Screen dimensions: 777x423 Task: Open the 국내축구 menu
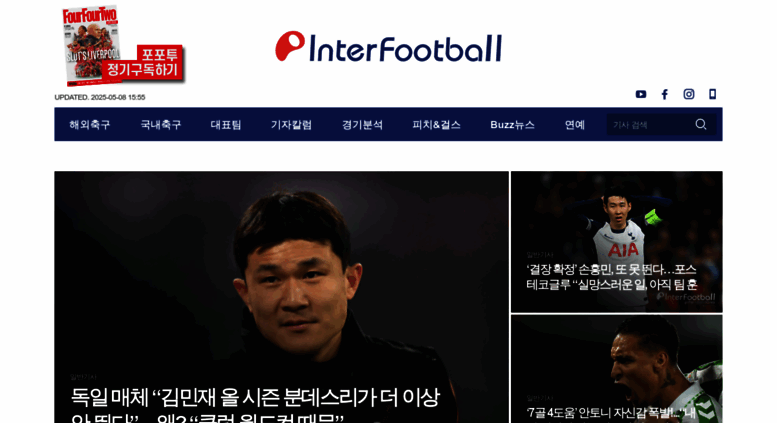click(161, 125)
